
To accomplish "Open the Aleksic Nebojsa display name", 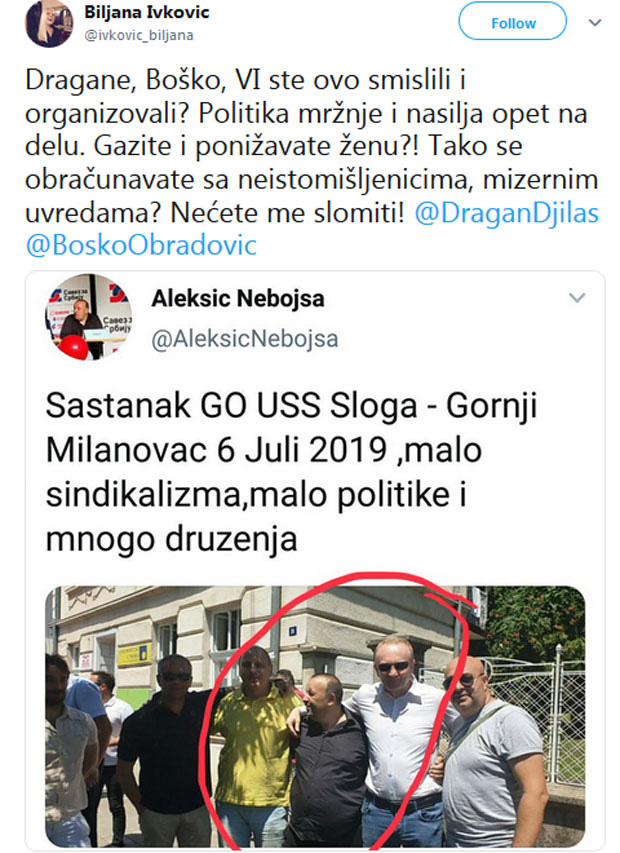I will [x=238, y=298].
